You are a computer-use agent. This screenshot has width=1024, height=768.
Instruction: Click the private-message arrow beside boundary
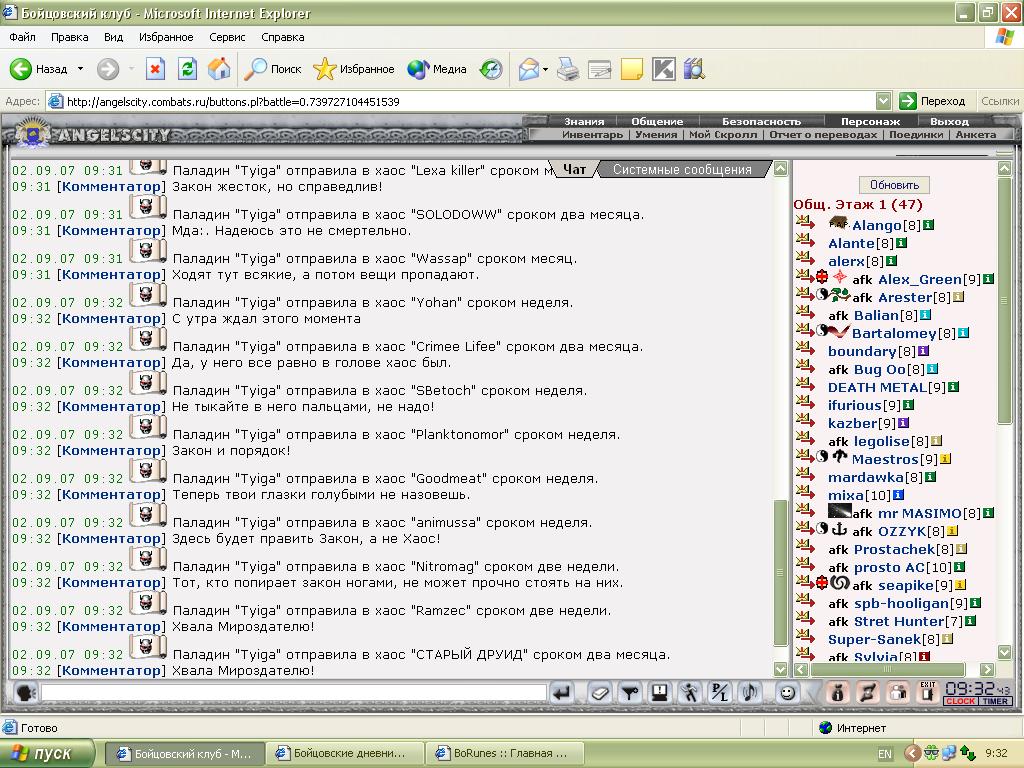(806, 350)
